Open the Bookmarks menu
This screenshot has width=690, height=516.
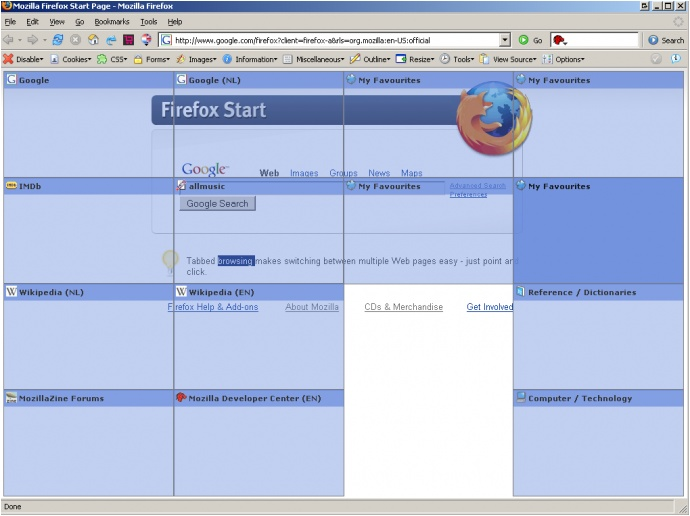tap(112, 22)
